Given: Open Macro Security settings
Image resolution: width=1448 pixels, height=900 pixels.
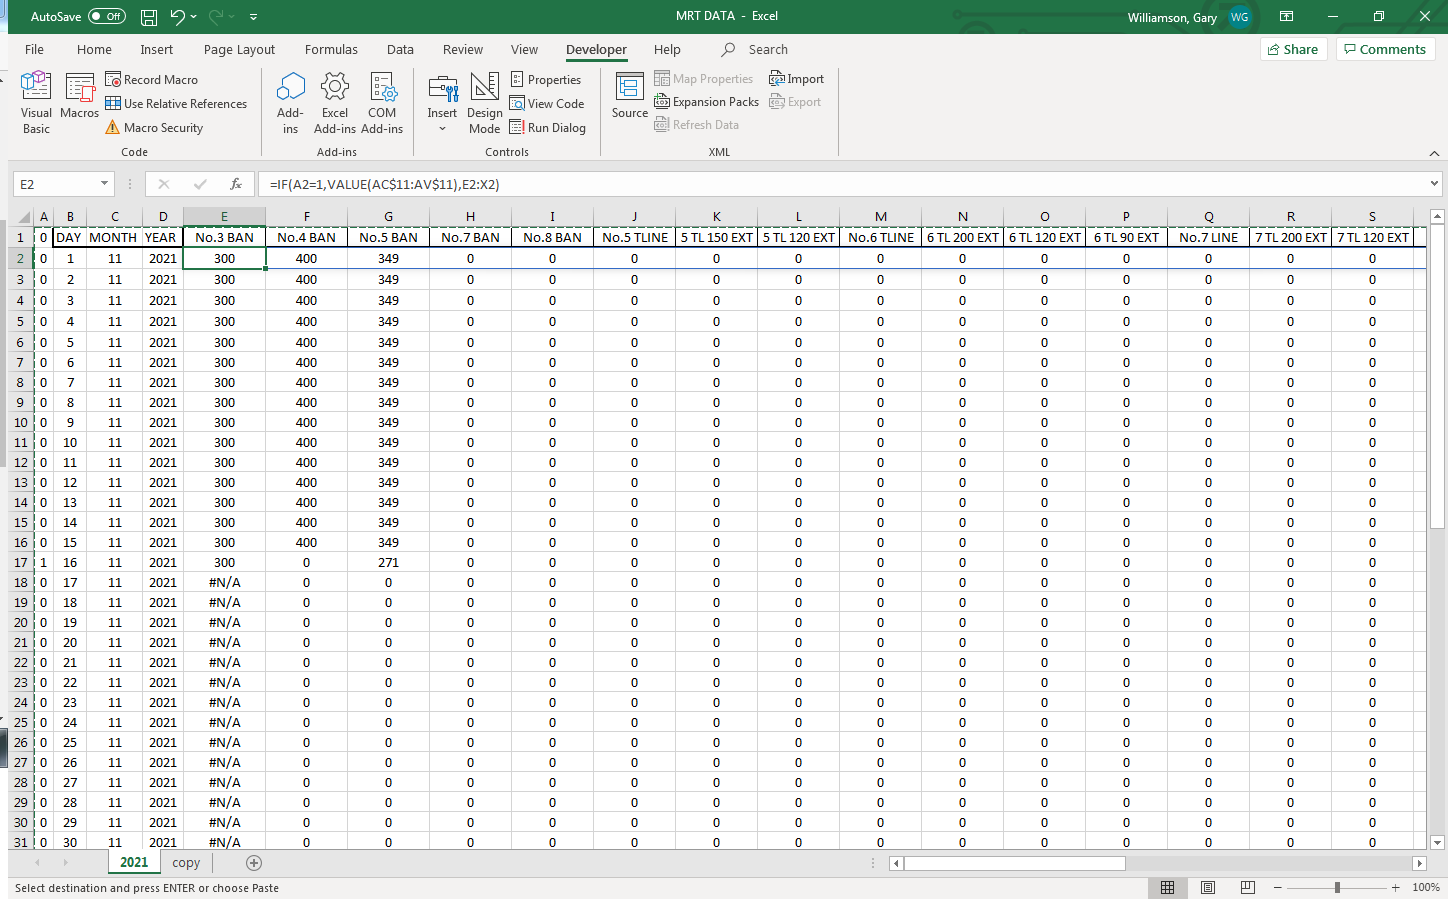Looking at the screenshot, I should point(154,128).
